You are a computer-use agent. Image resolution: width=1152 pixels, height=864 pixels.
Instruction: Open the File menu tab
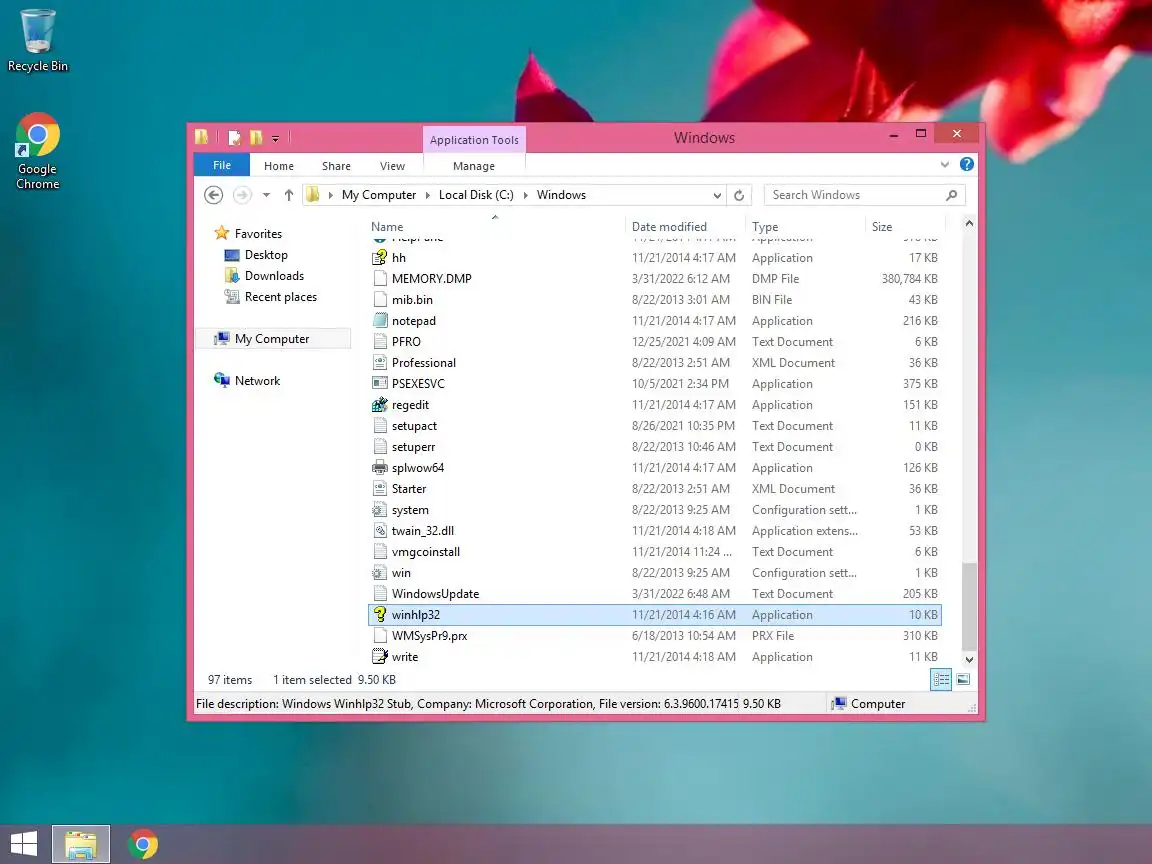(222, 165)
